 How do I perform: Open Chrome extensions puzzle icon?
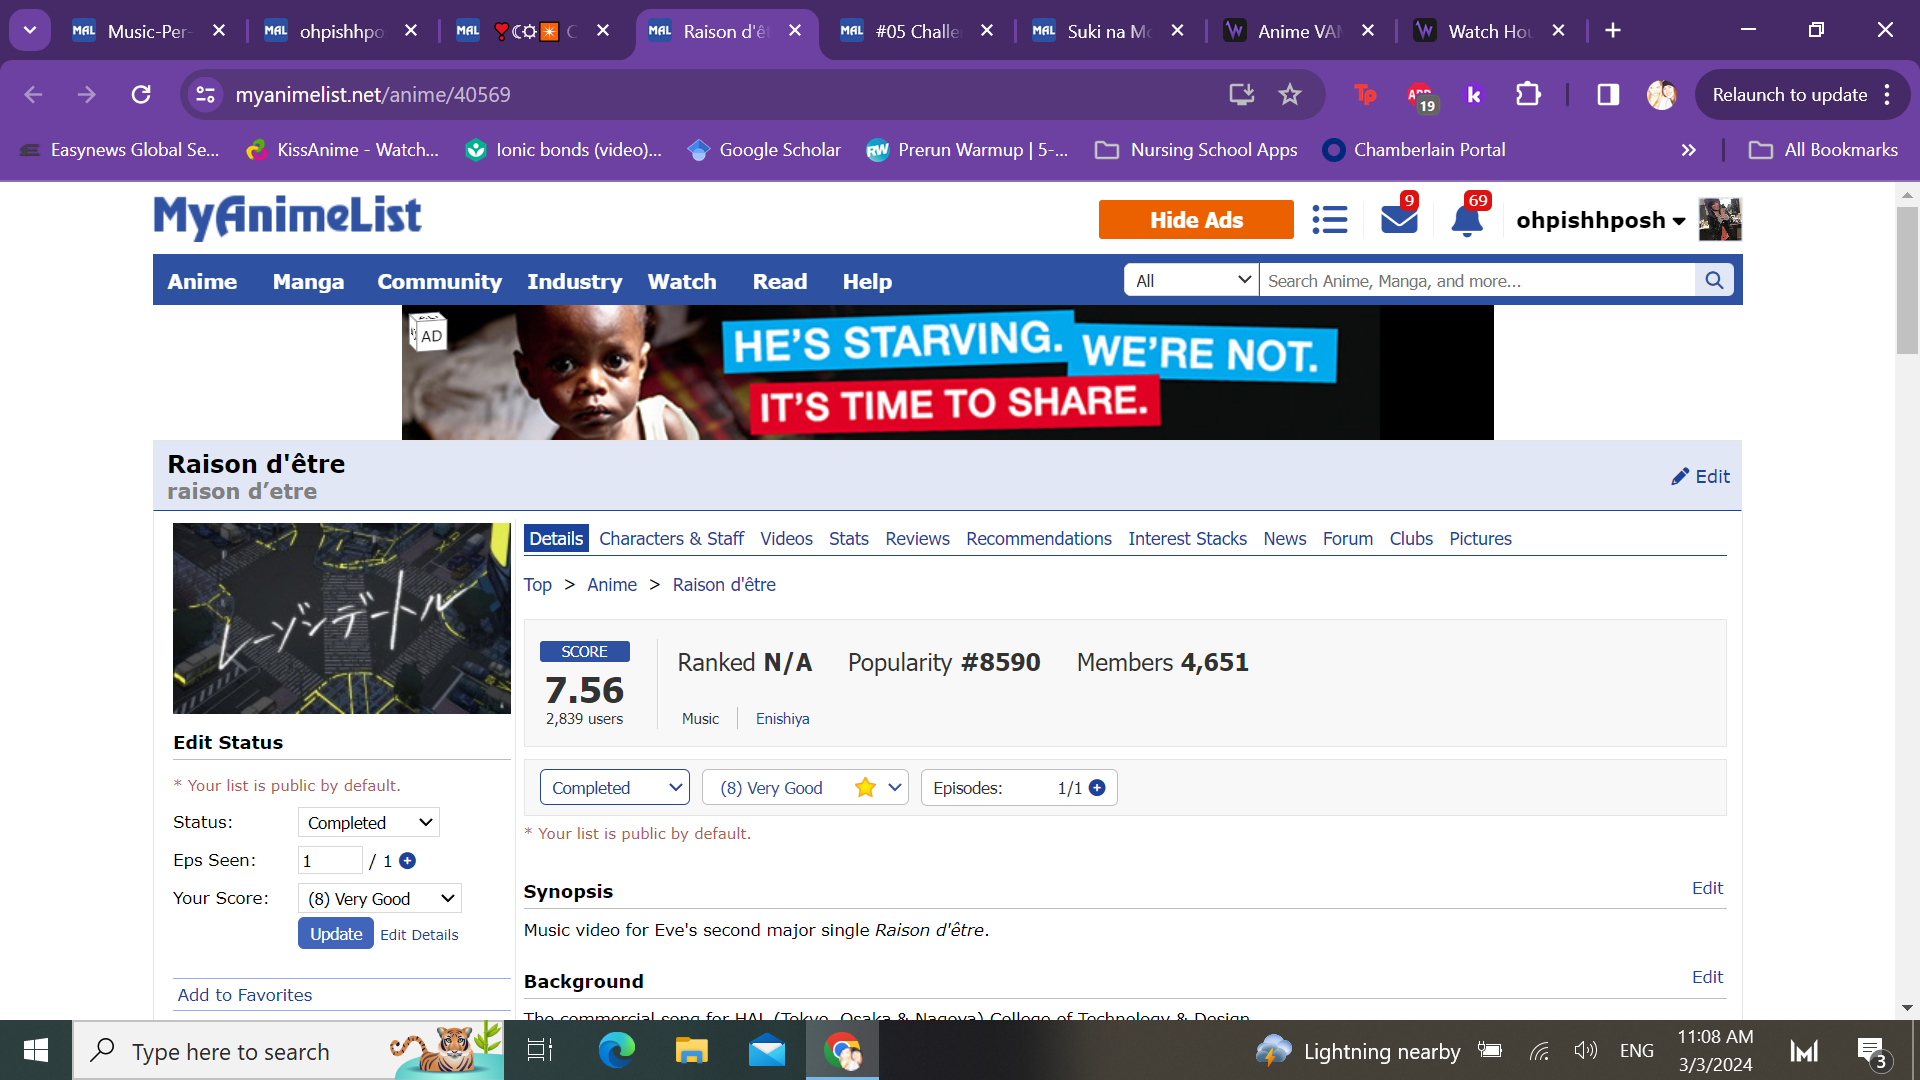pyautogui.click(x=1528, y=95)
